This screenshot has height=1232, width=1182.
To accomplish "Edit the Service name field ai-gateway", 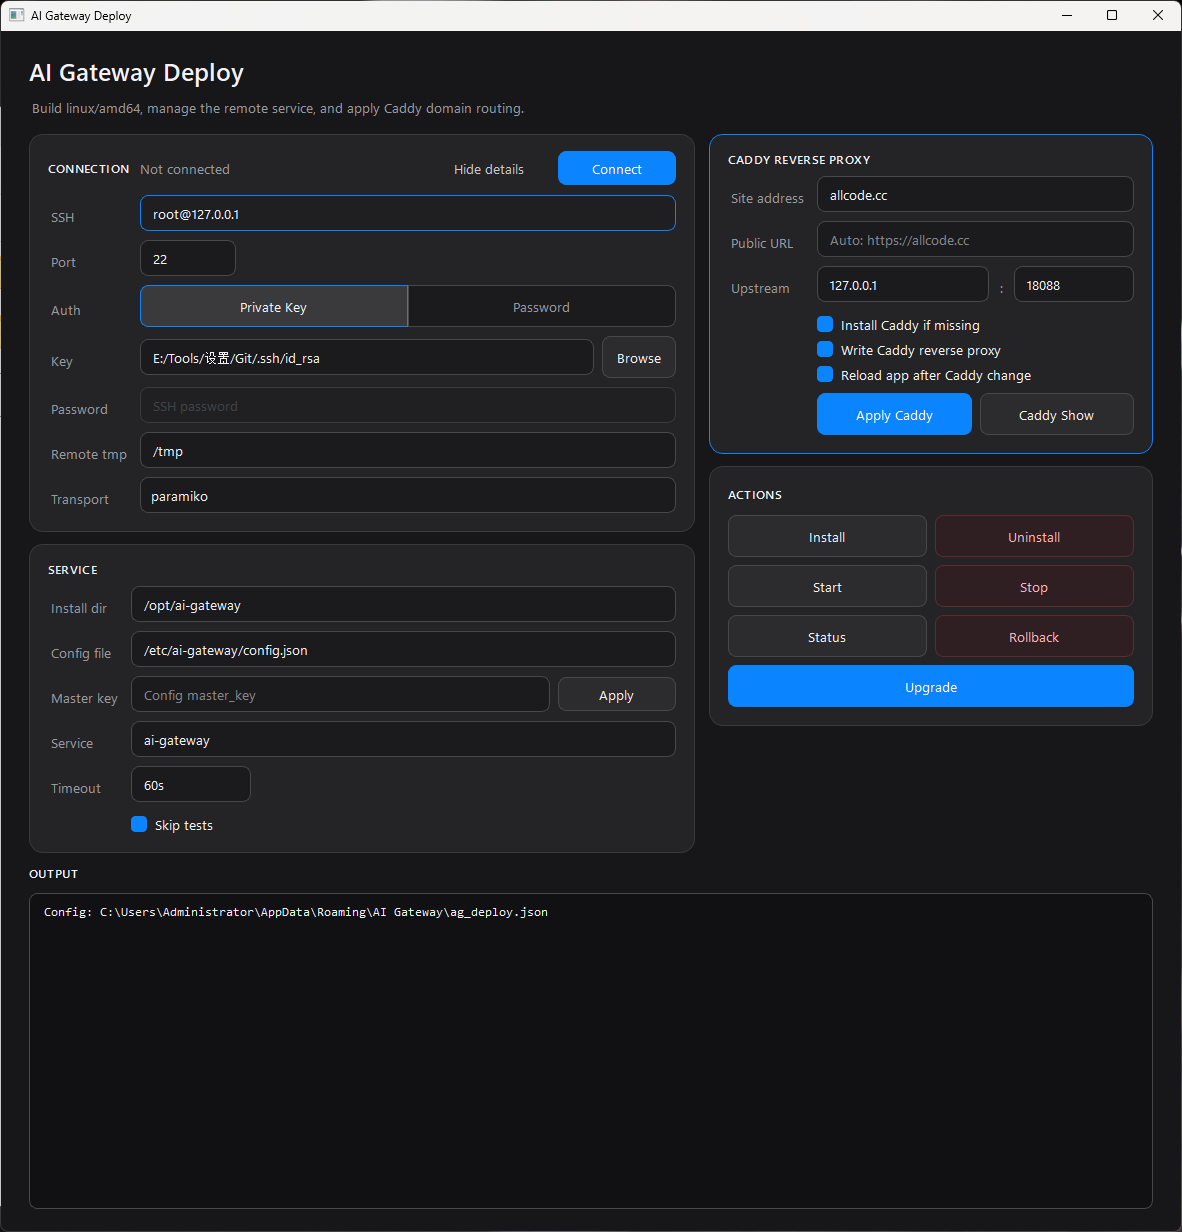I will pyautogui.click(x=403, y=739).
